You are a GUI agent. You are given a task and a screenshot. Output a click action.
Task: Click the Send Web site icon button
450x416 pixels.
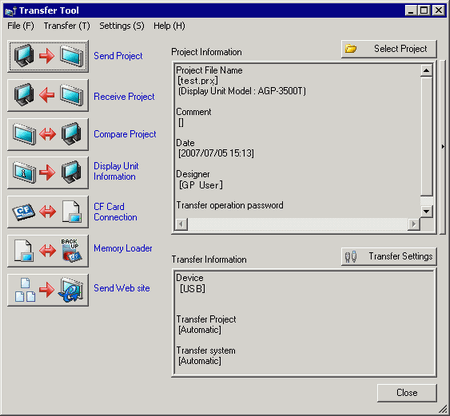point(48,290)
